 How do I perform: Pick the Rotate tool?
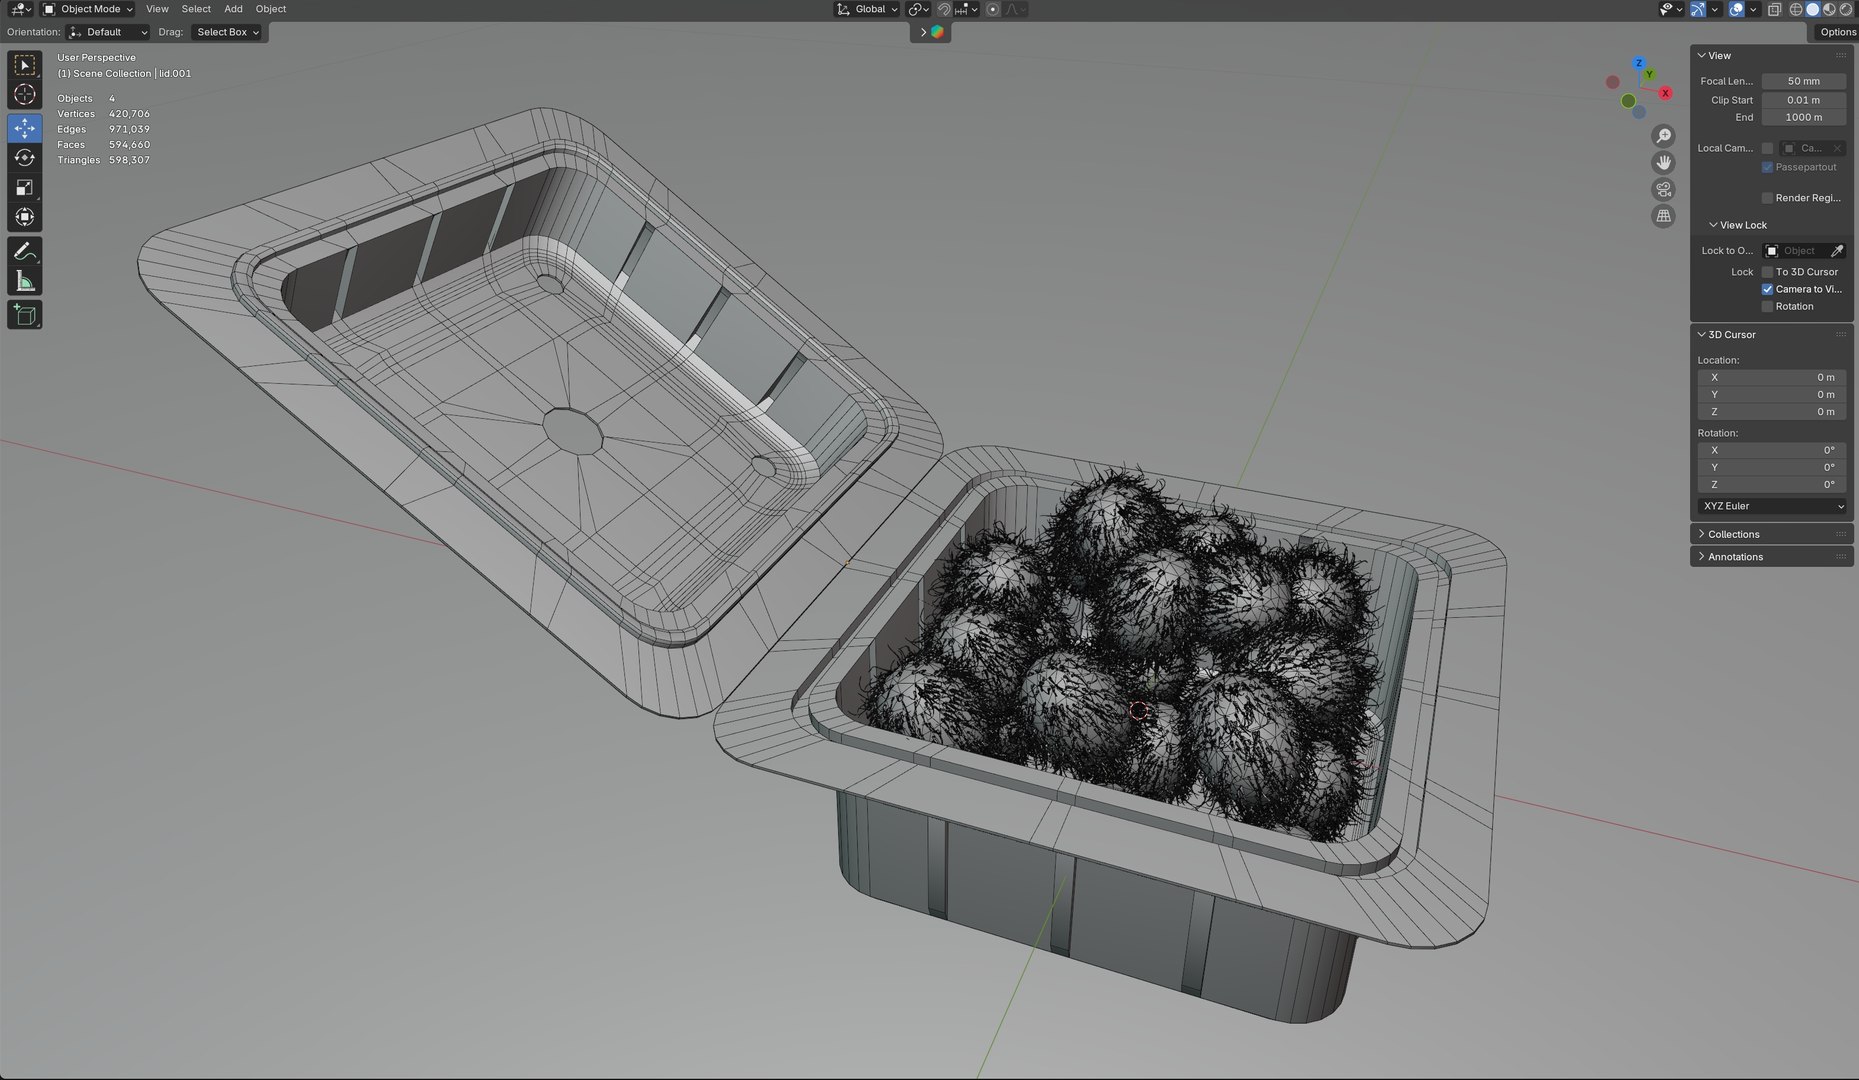(25, 158)
